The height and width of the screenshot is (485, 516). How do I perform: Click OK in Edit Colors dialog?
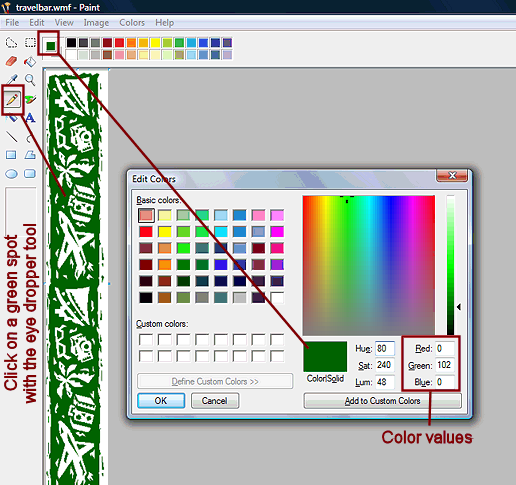click(161, 401)
